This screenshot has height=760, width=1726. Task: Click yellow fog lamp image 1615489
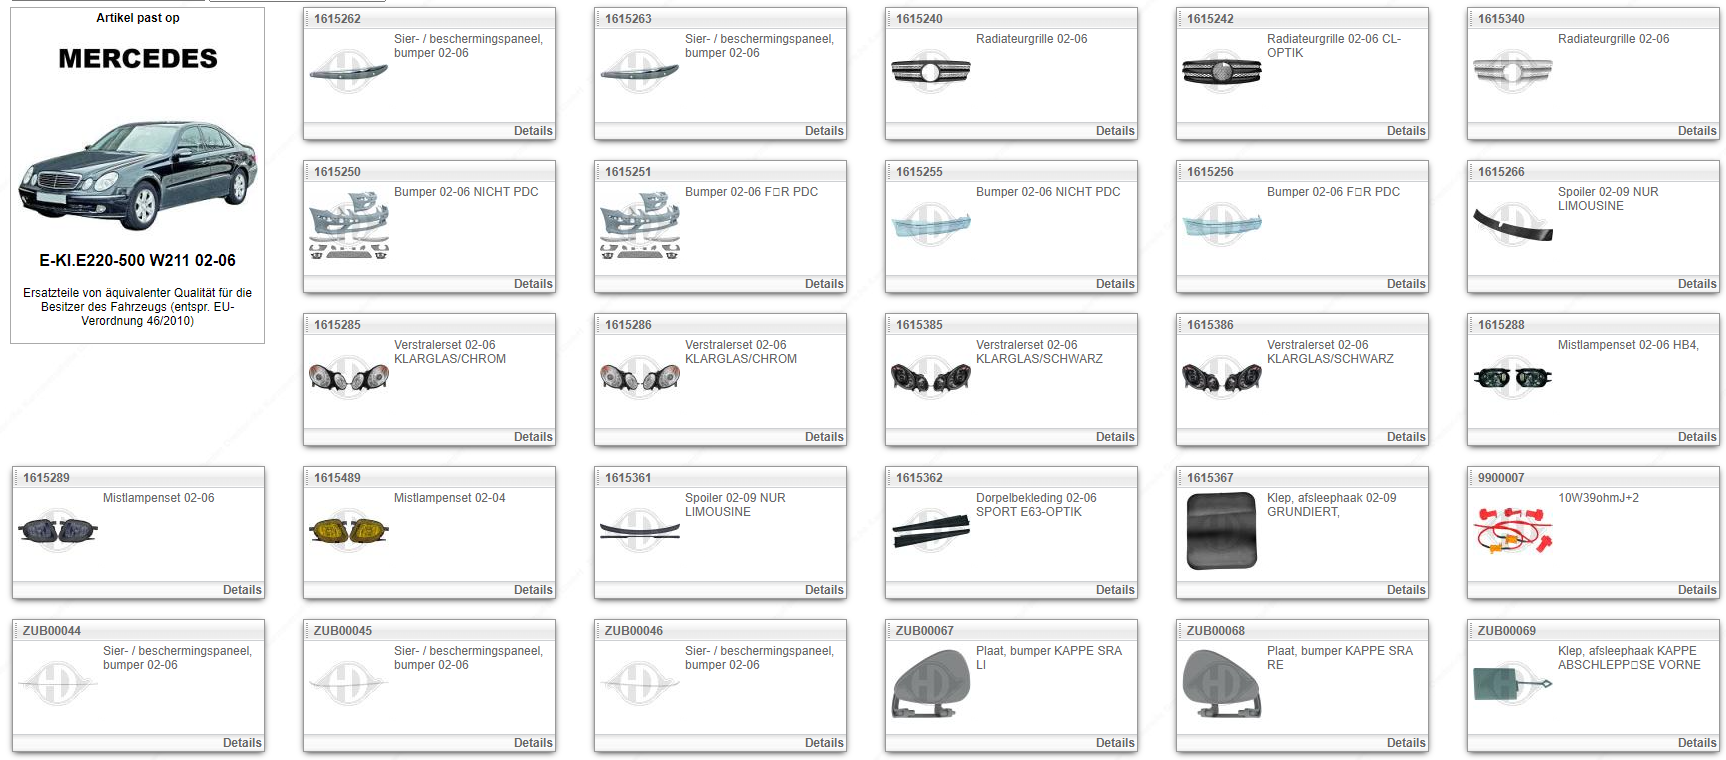[x=349, y=531]
